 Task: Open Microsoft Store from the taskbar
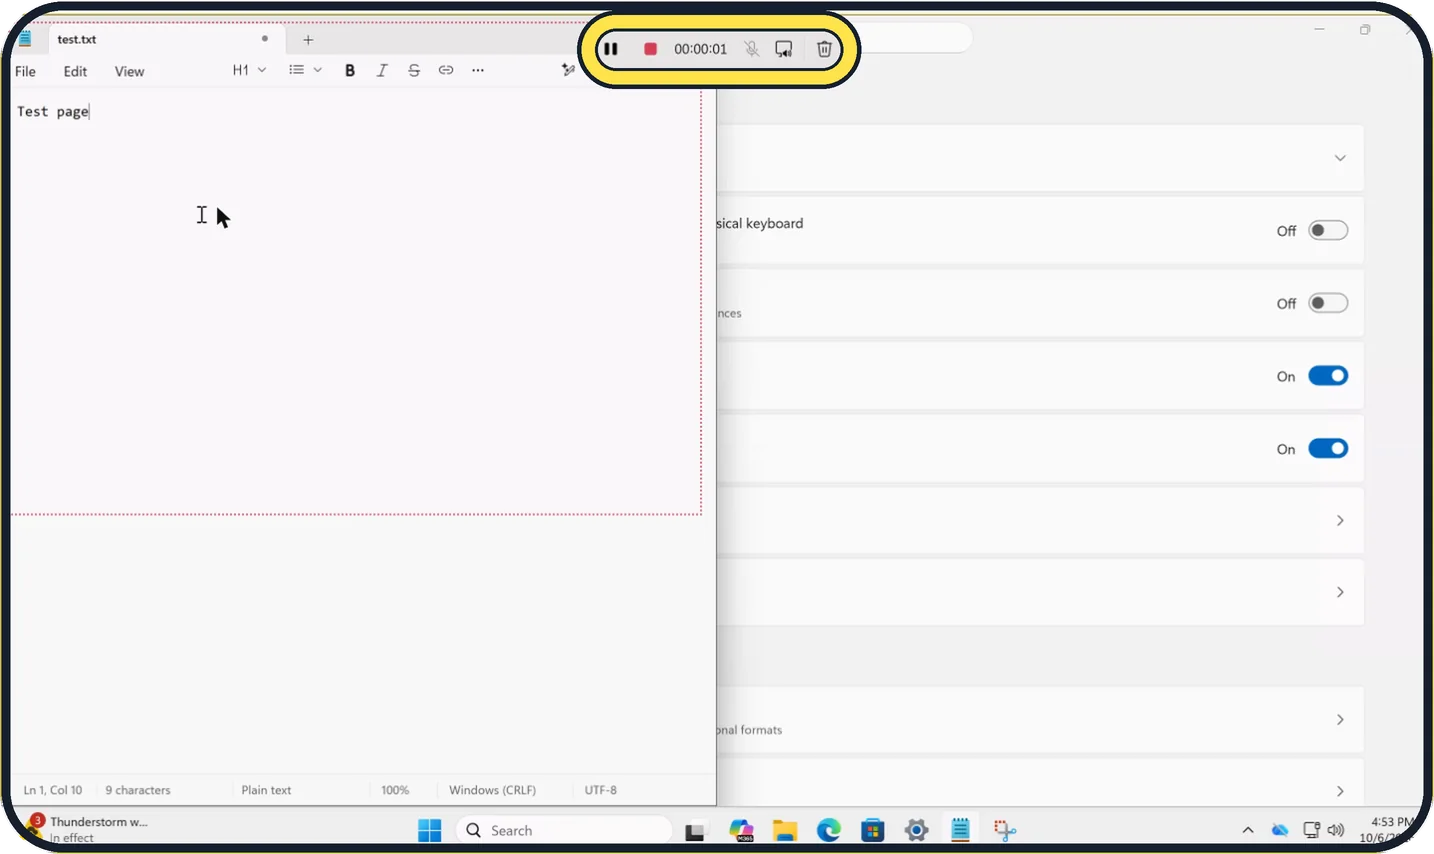[873, 830]
